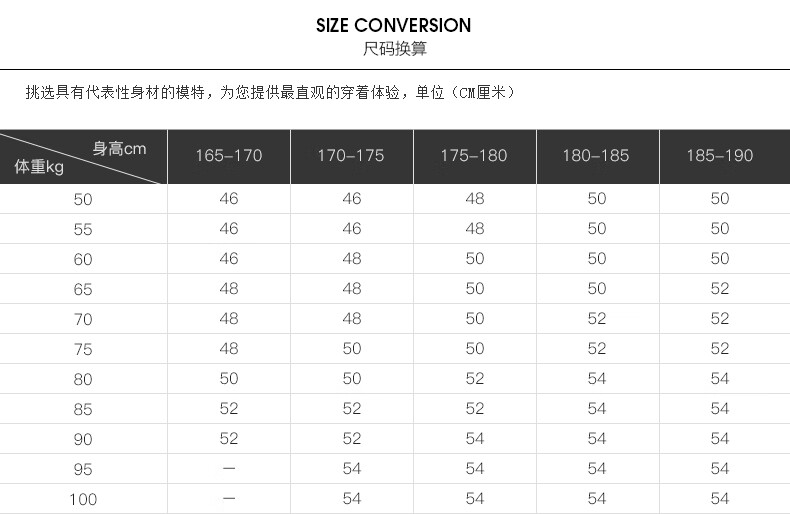The image size is (790, 514).
Task: Click the 65 kg weight row label
Action: coord(83,289)
